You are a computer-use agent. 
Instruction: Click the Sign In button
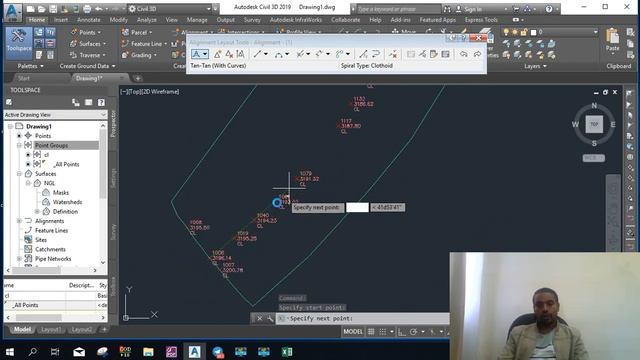(x=473, y=9)
